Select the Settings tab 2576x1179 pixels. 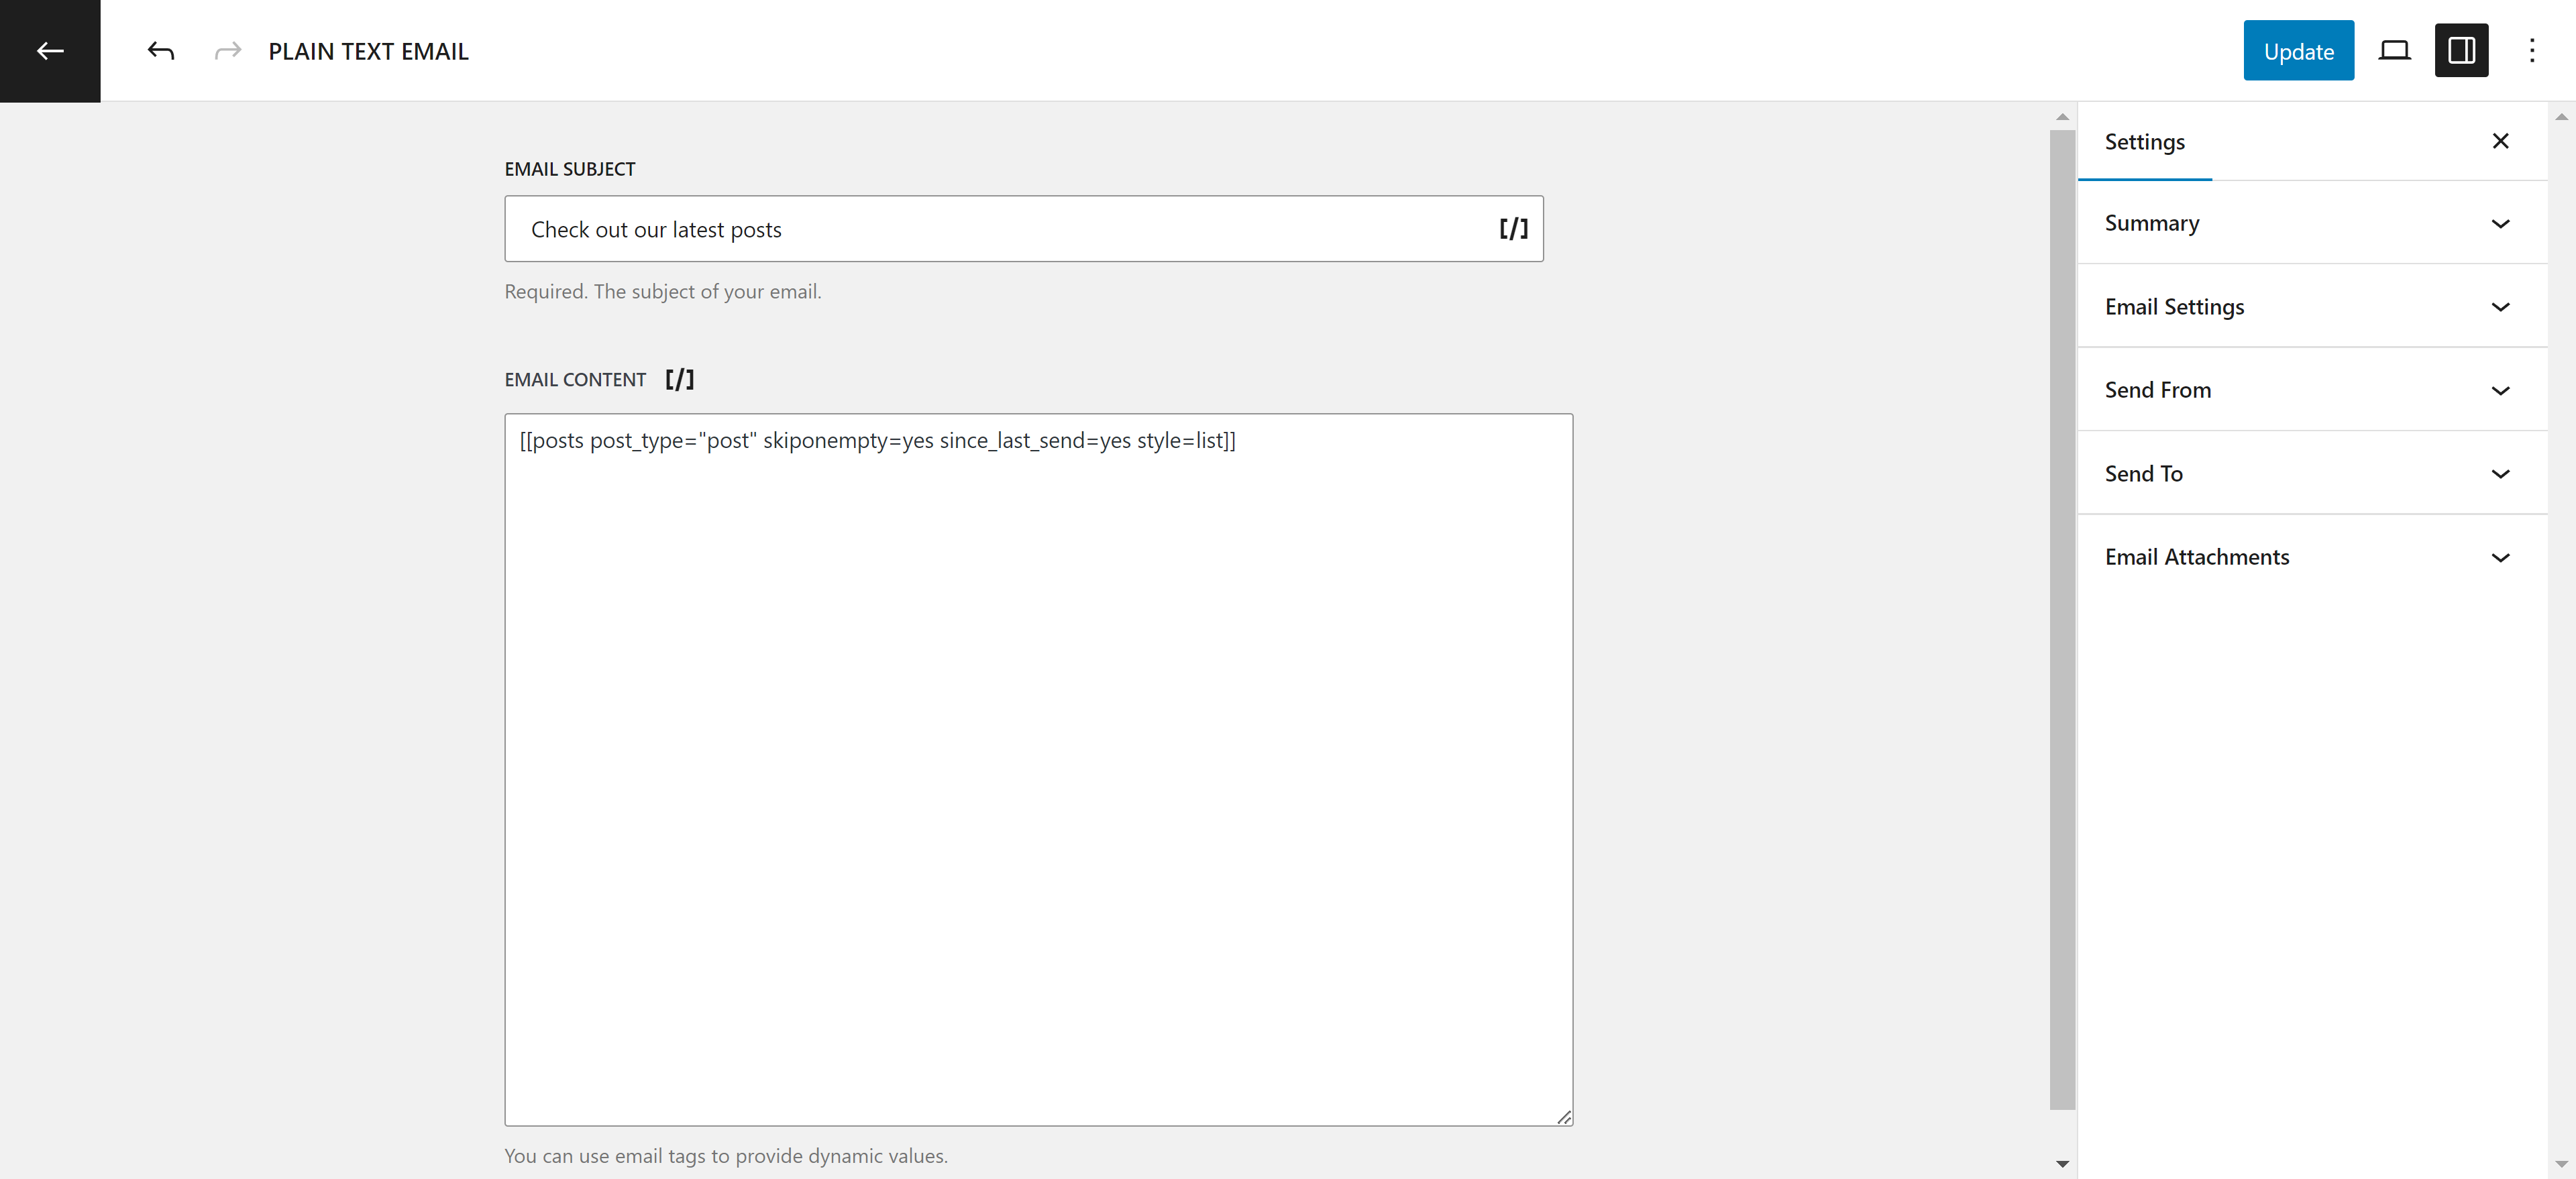2144,142
